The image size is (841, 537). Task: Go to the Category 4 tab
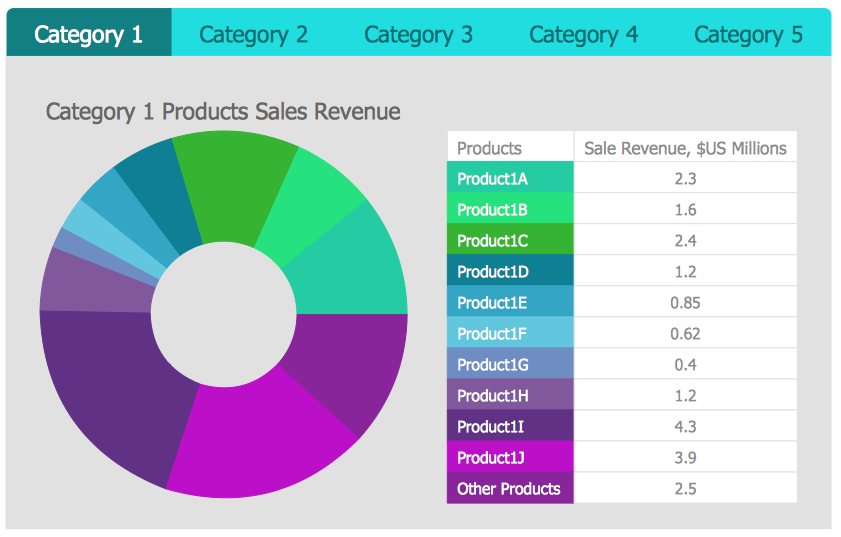(x=583, y=34)
